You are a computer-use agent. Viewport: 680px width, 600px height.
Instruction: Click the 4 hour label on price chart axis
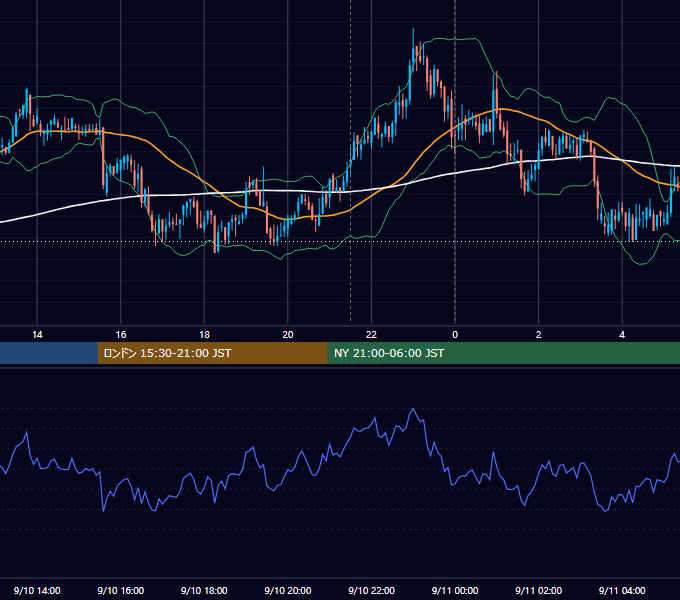pos(622,335)
